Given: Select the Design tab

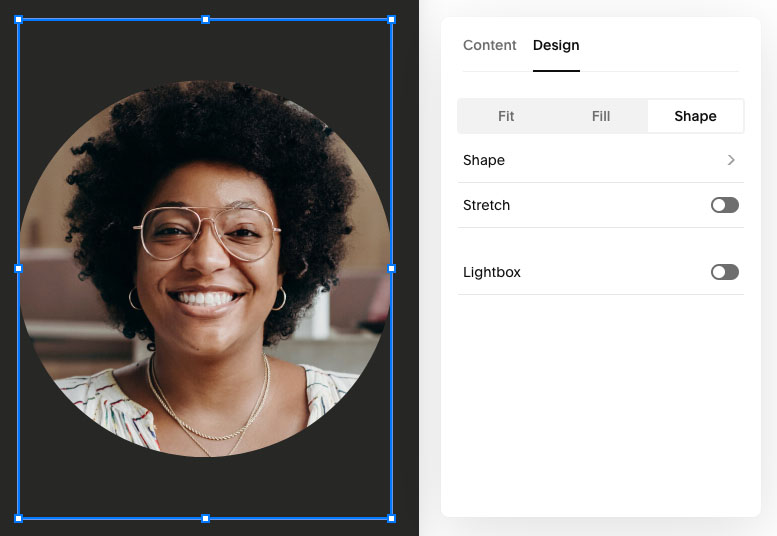Looking at the screenshot, I should point(556,45).
